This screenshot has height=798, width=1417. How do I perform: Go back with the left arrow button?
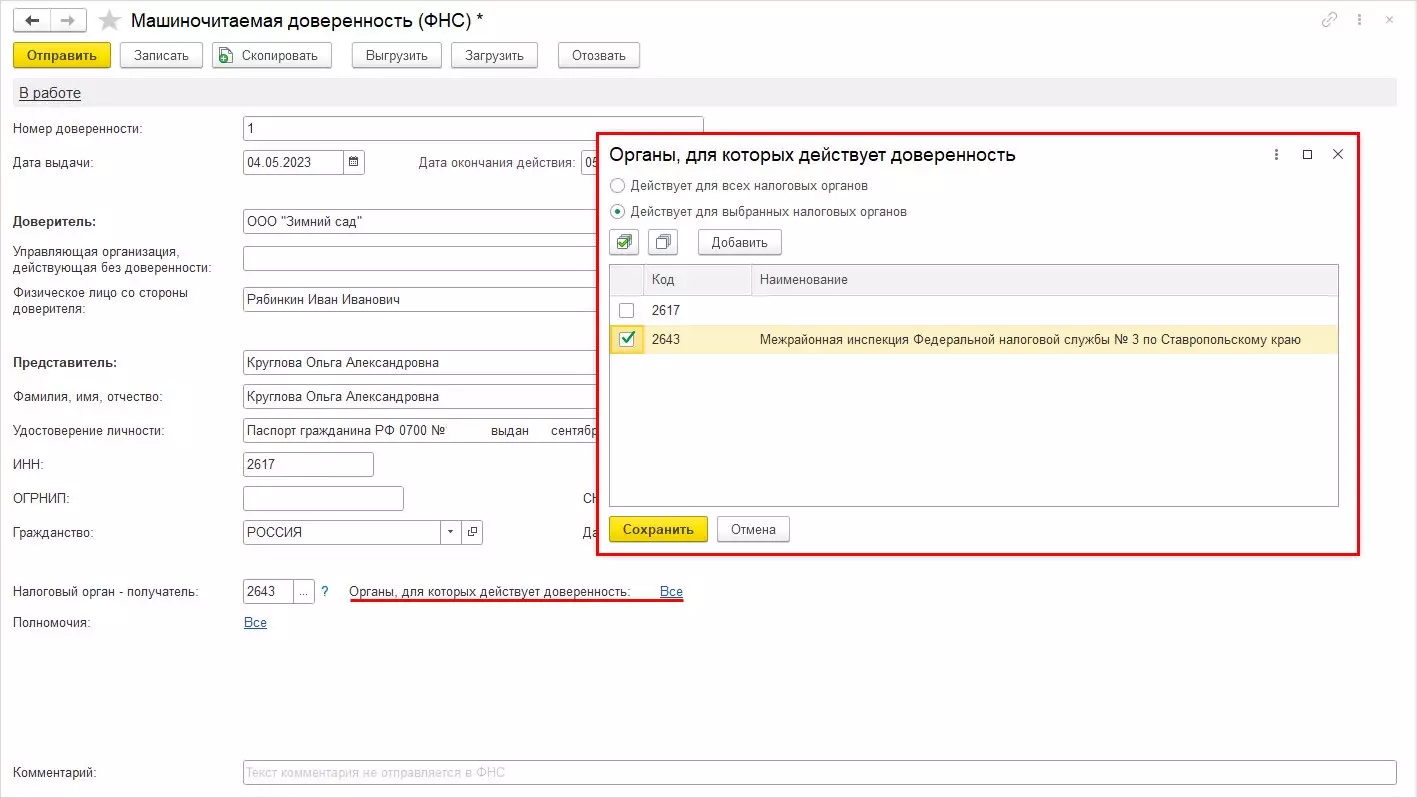click(32, 20)
